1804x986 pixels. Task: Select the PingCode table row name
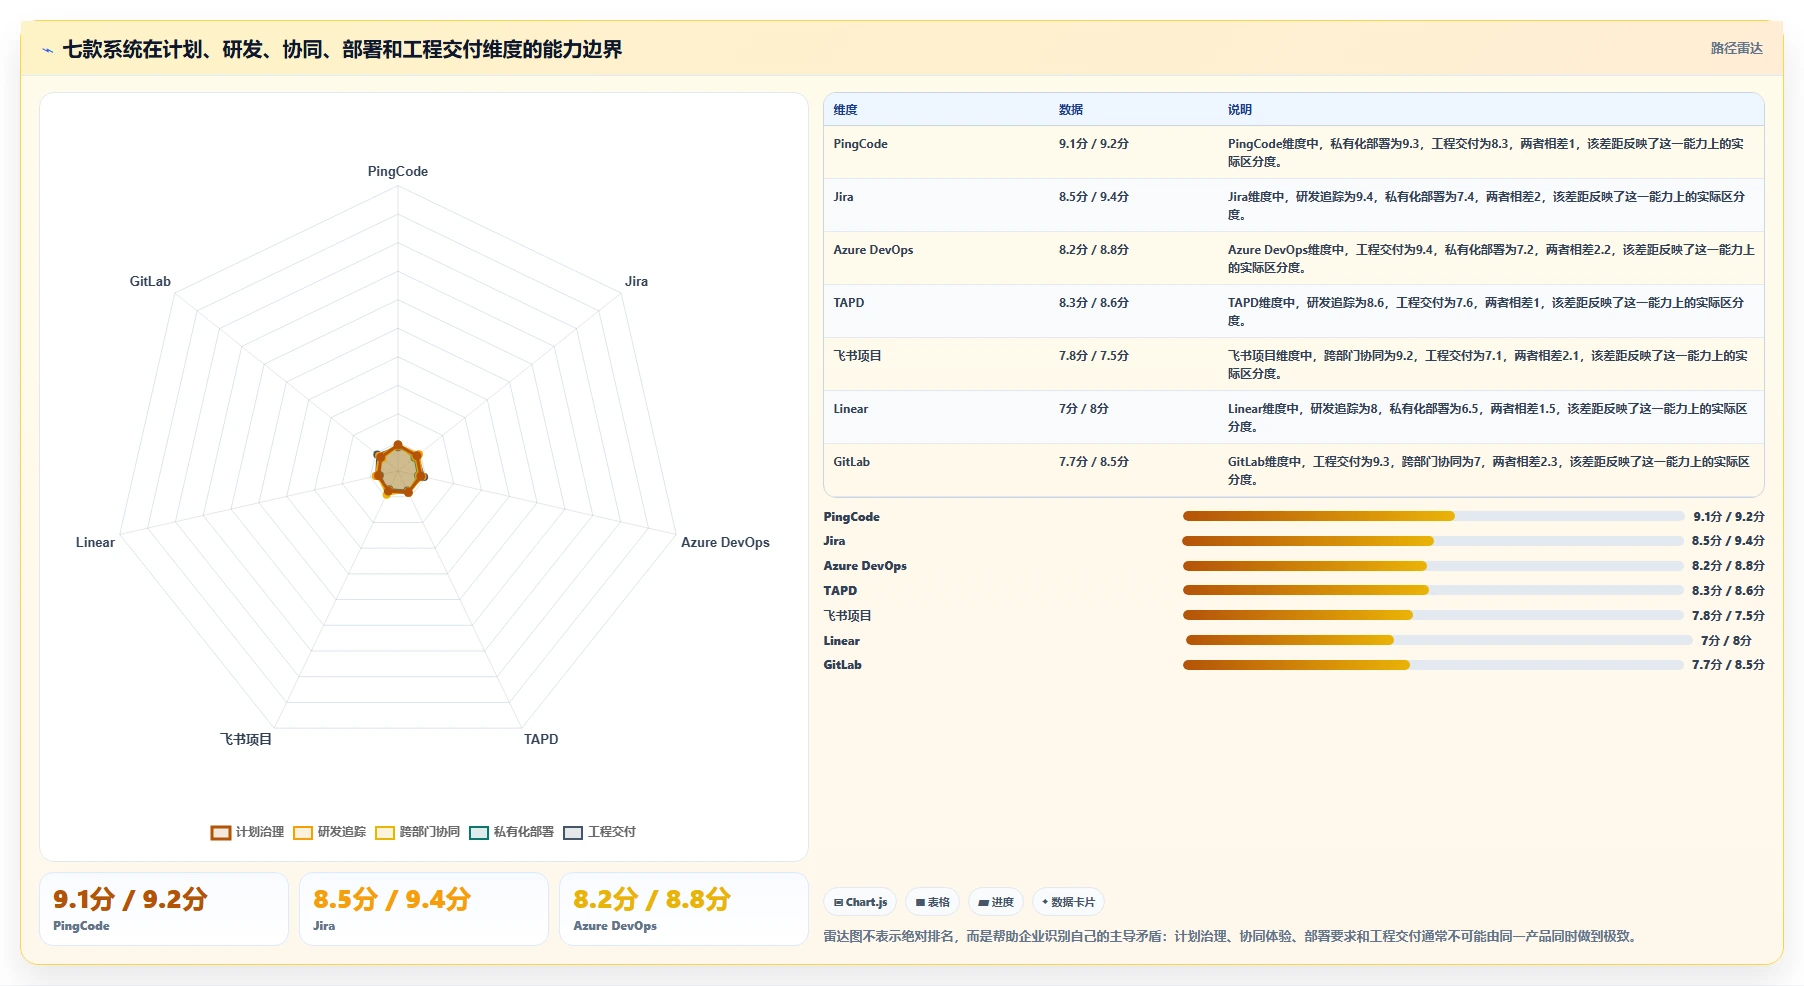click(x=860, y=144)
